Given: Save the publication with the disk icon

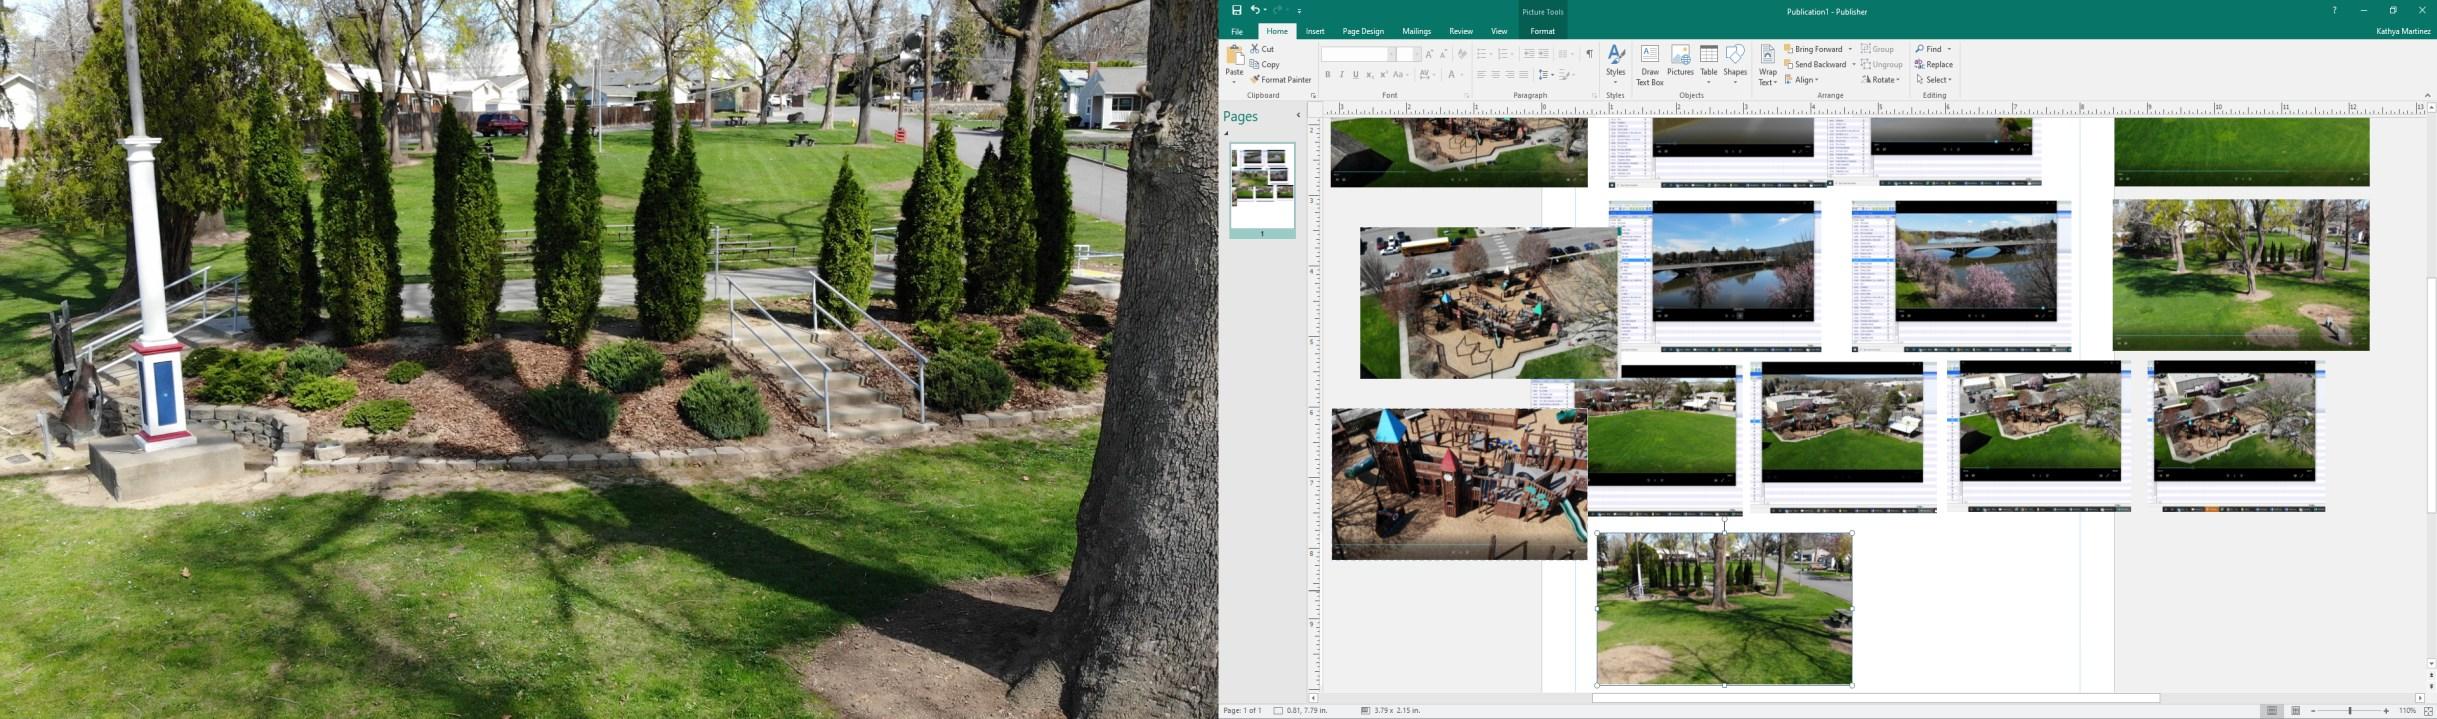Looking at the screenshot, I should (x=1236, y=10).
